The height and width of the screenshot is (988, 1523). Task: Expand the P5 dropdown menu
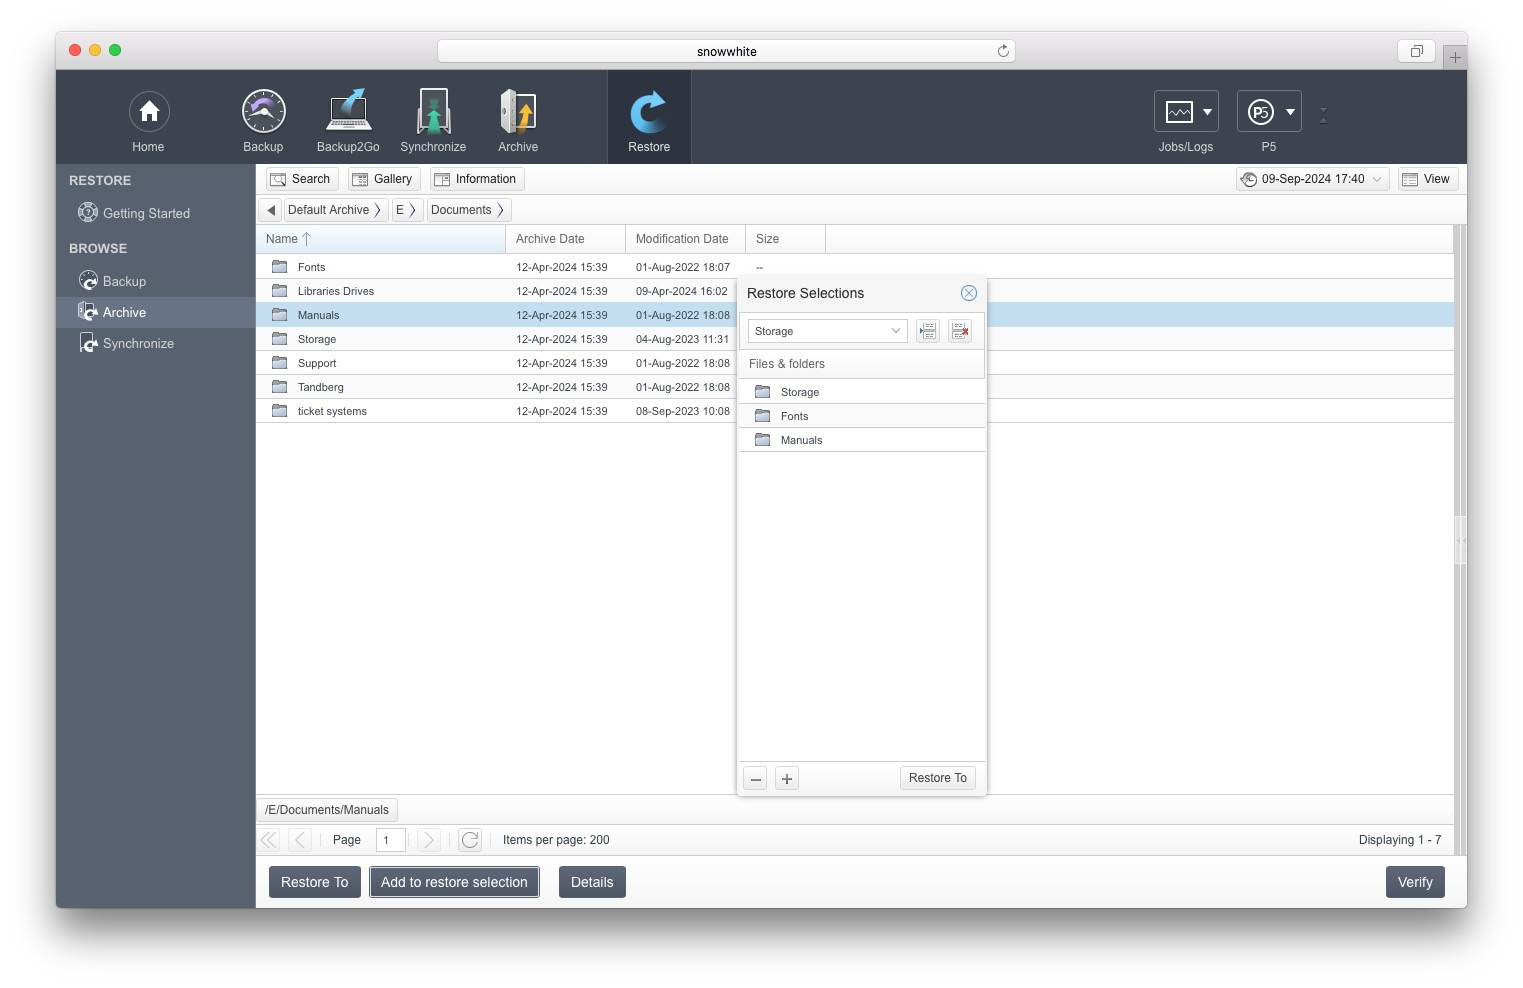click(1290, 112)
